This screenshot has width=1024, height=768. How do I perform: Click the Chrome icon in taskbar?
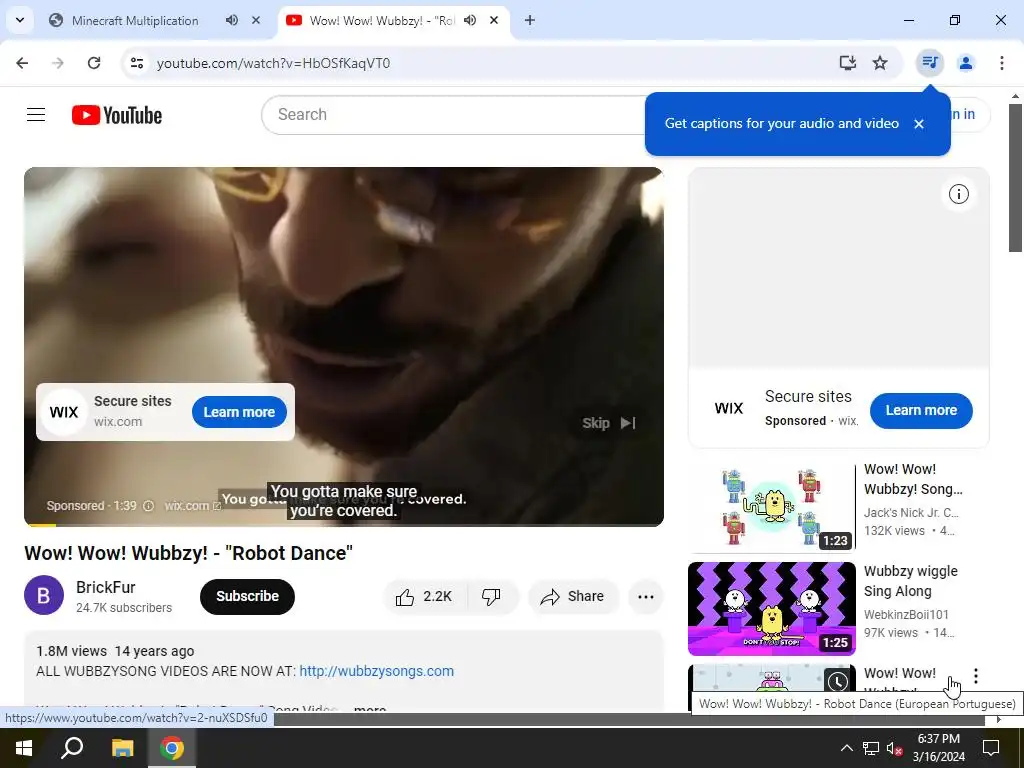[172, 748]
